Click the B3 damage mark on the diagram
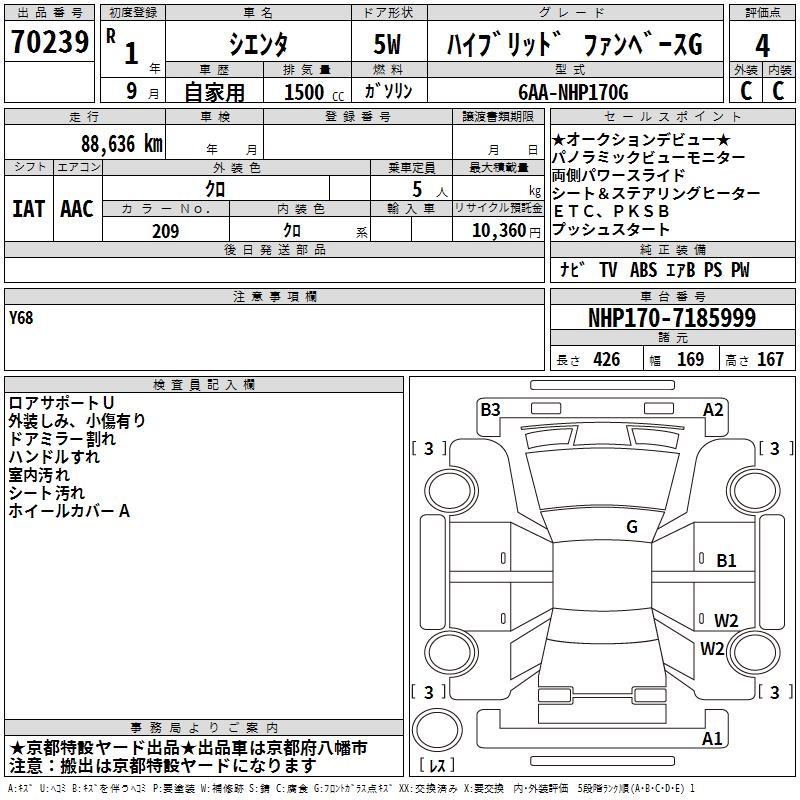Image resolution: width=800 pixels, height=800 pixels. click(x=490, y=409)
